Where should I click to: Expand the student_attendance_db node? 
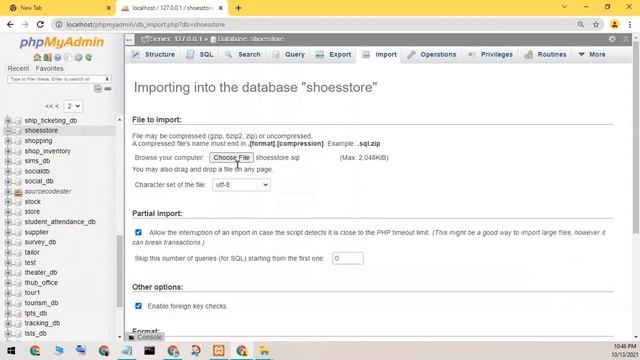[x=8, y=222]
